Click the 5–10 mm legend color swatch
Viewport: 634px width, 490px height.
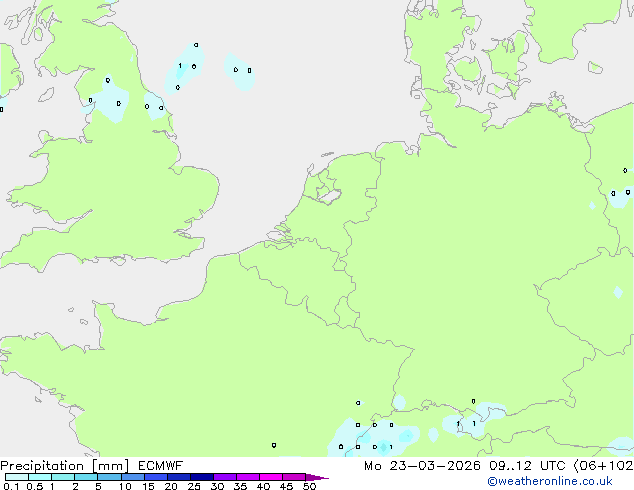click(x=109, y=477)
